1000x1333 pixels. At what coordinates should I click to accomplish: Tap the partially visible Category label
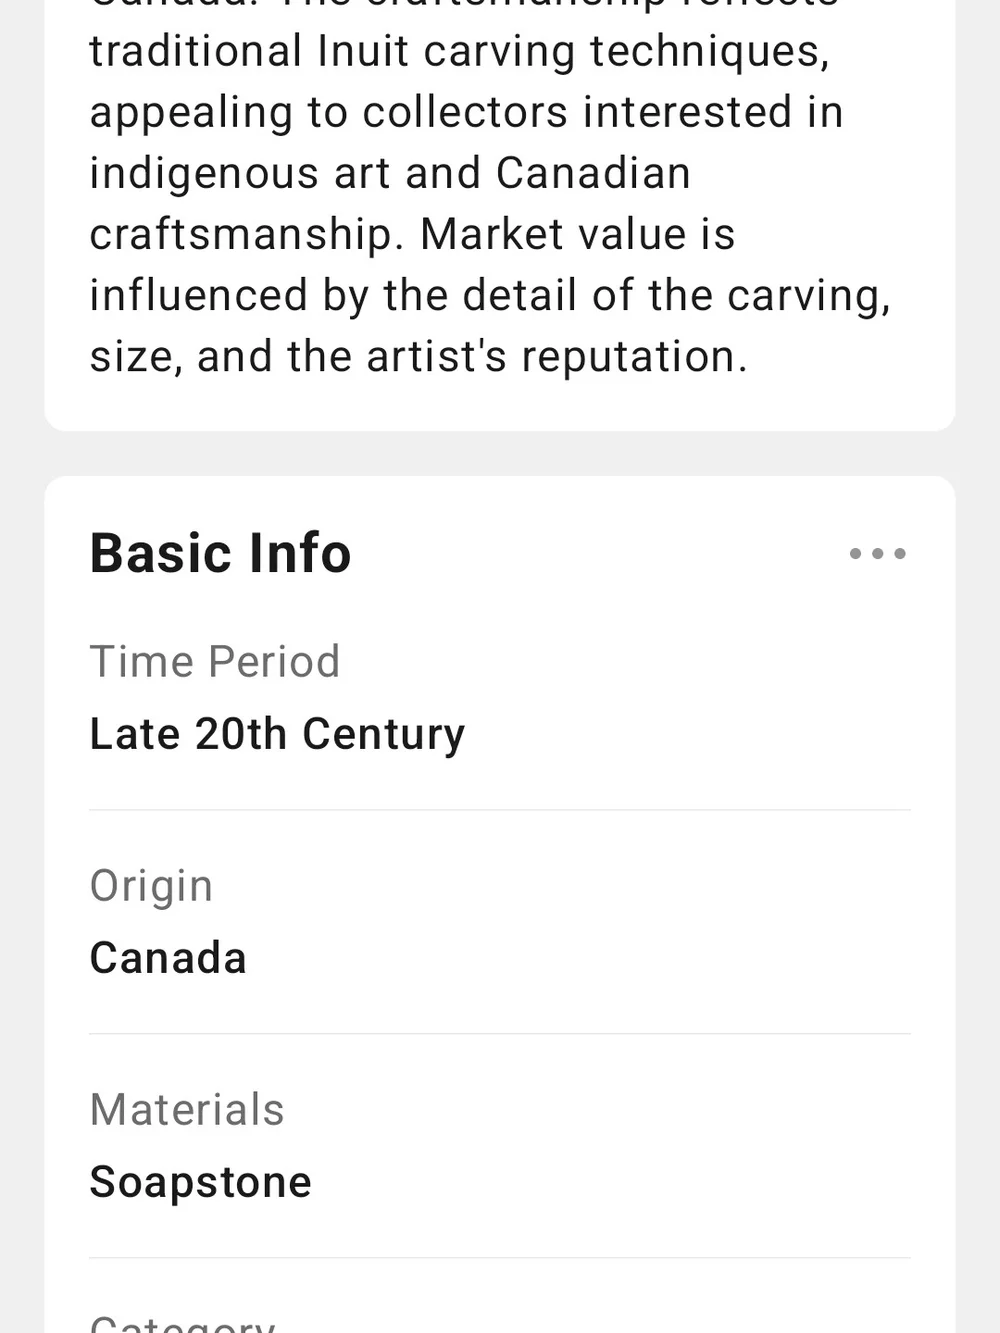tap(182, 1322)
